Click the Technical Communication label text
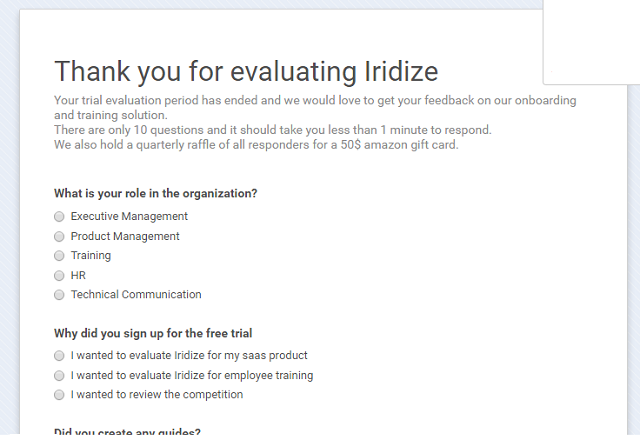 (136, 294)
